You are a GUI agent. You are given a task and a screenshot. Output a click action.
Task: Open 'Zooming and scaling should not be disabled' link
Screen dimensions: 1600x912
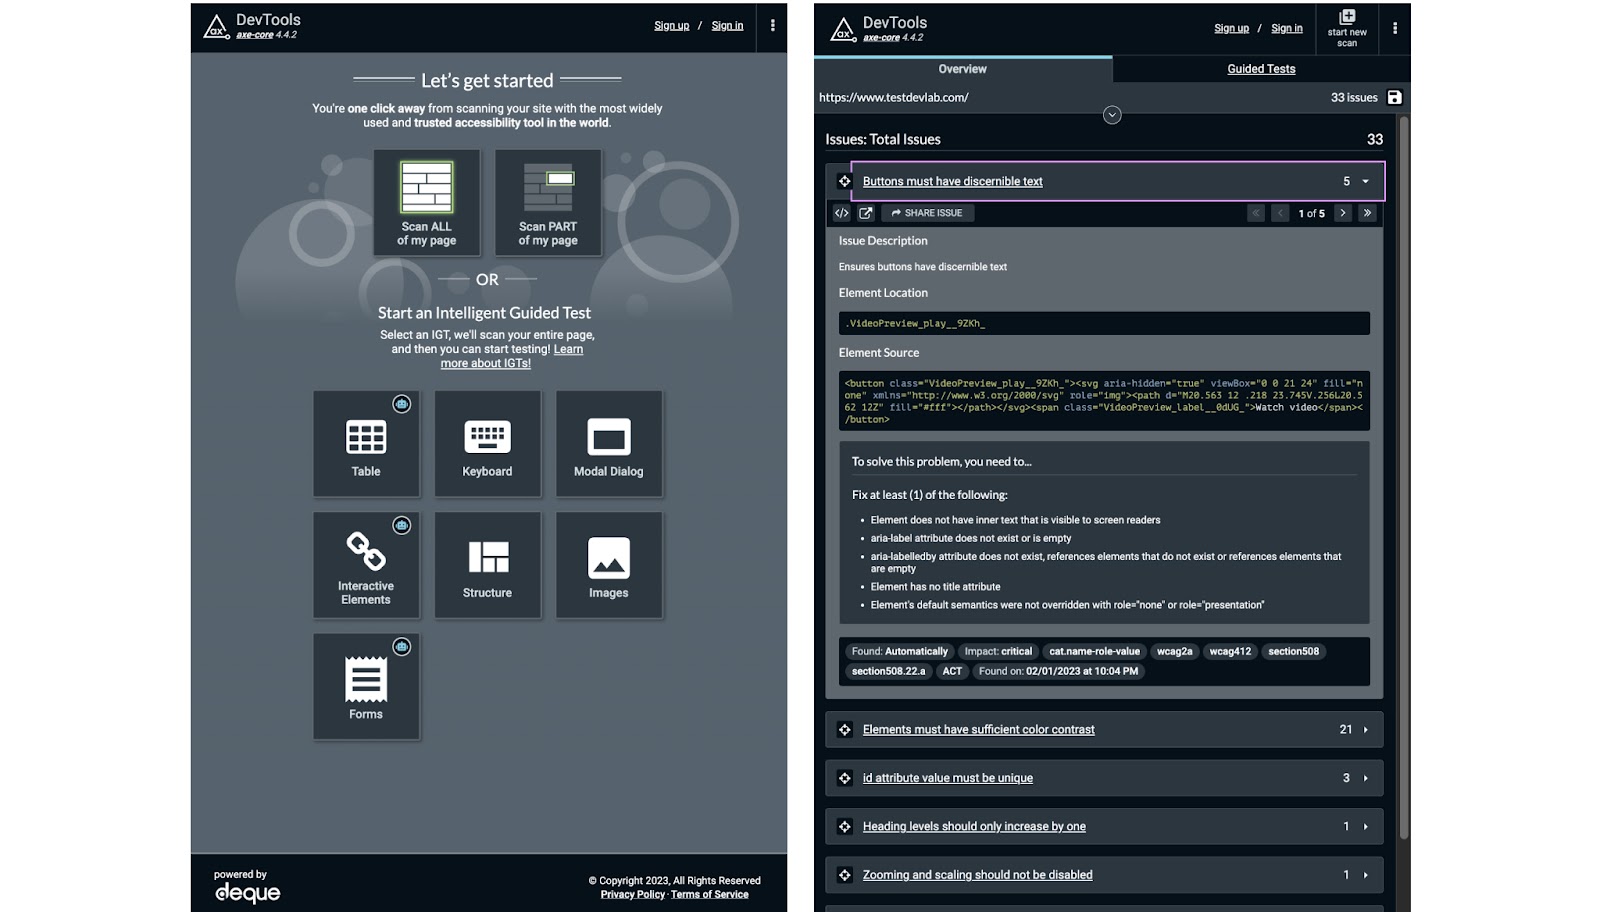pyautogui.click(x=978, y=875)
